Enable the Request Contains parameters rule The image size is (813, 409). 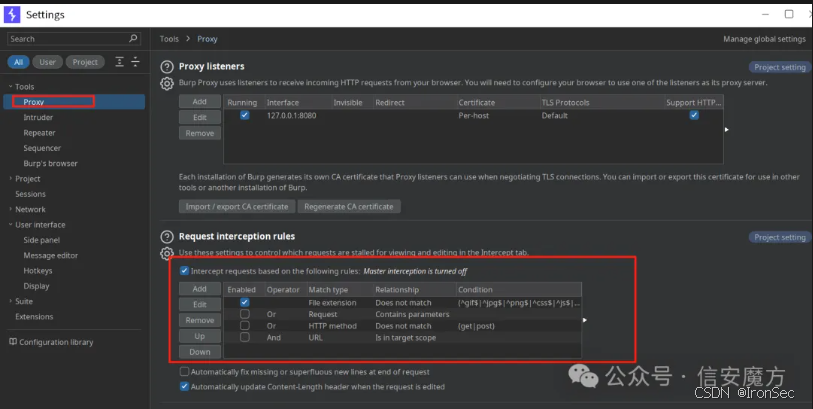coord(245,314)
